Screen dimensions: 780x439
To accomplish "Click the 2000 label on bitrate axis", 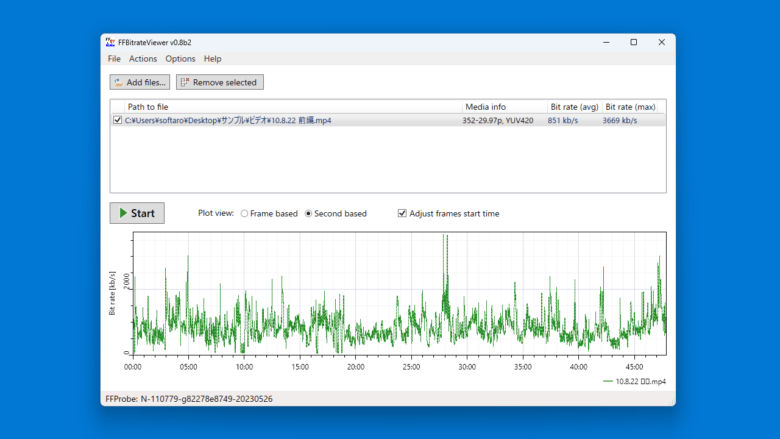I will pos(126,280).
